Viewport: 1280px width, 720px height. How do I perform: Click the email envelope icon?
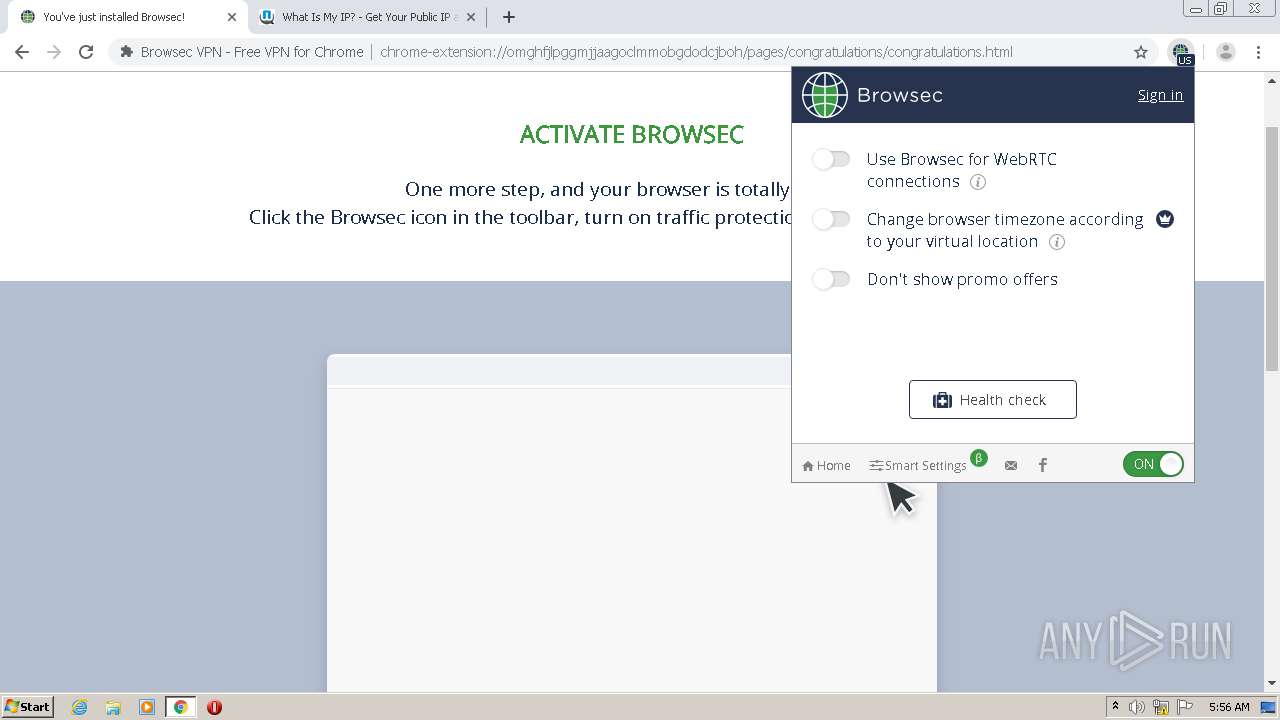coord(1011,465)
